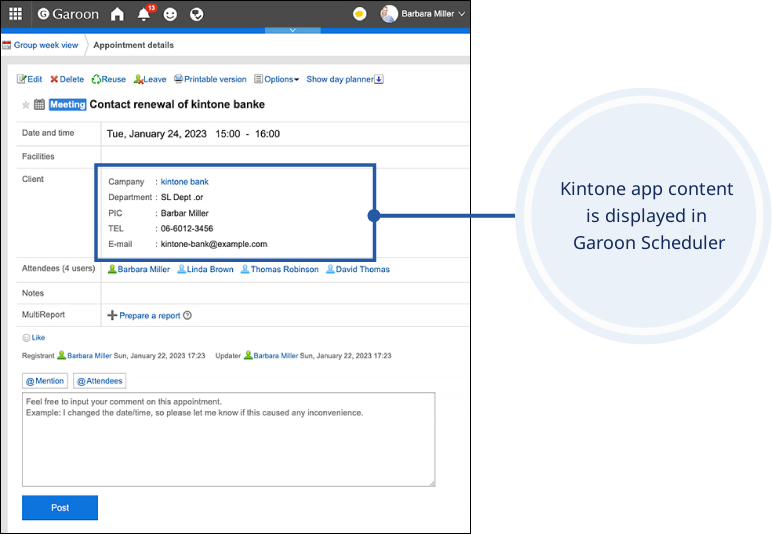This screenshot has width=772, height=534.
Task: Click the calendar icon beside the title
Action: [x=39, y=104]
